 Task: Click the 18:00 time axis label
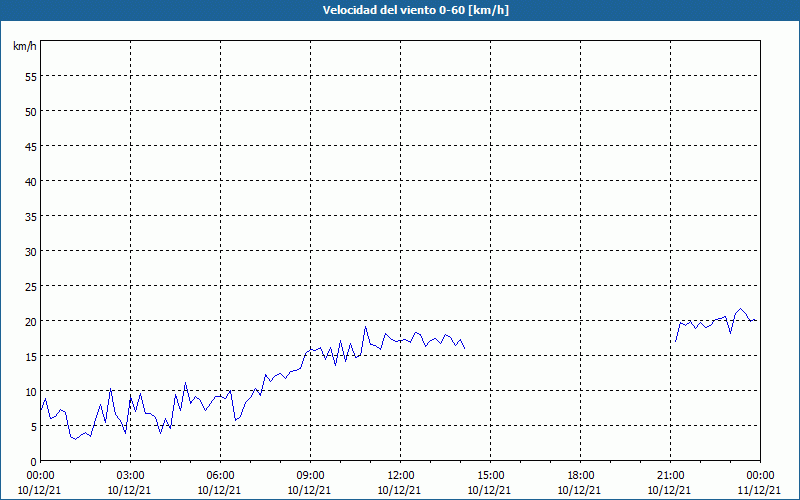581,476
